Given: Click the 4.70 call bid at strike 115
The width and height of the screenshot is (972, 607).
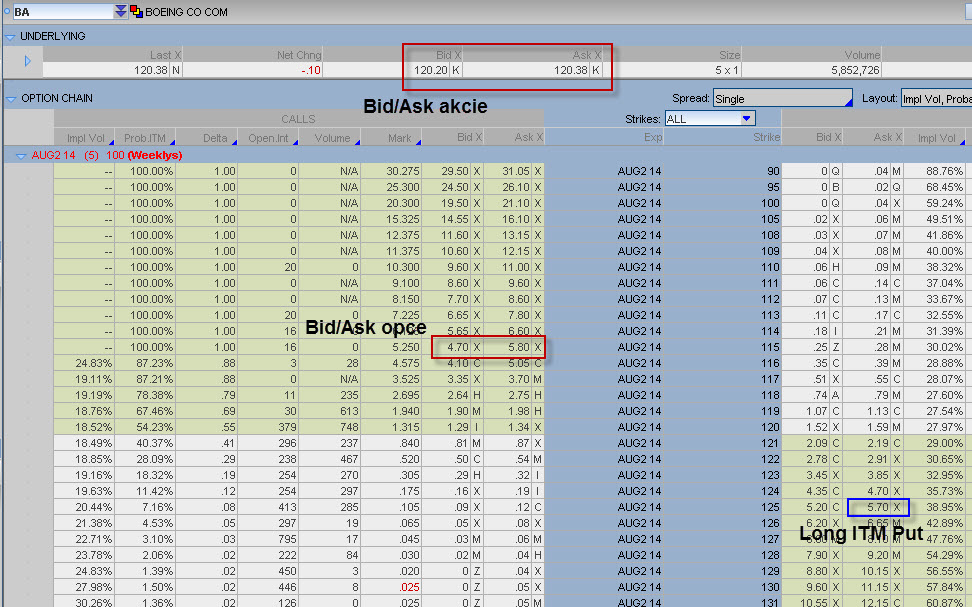Looking at the screenshot, I should [455, 347].
